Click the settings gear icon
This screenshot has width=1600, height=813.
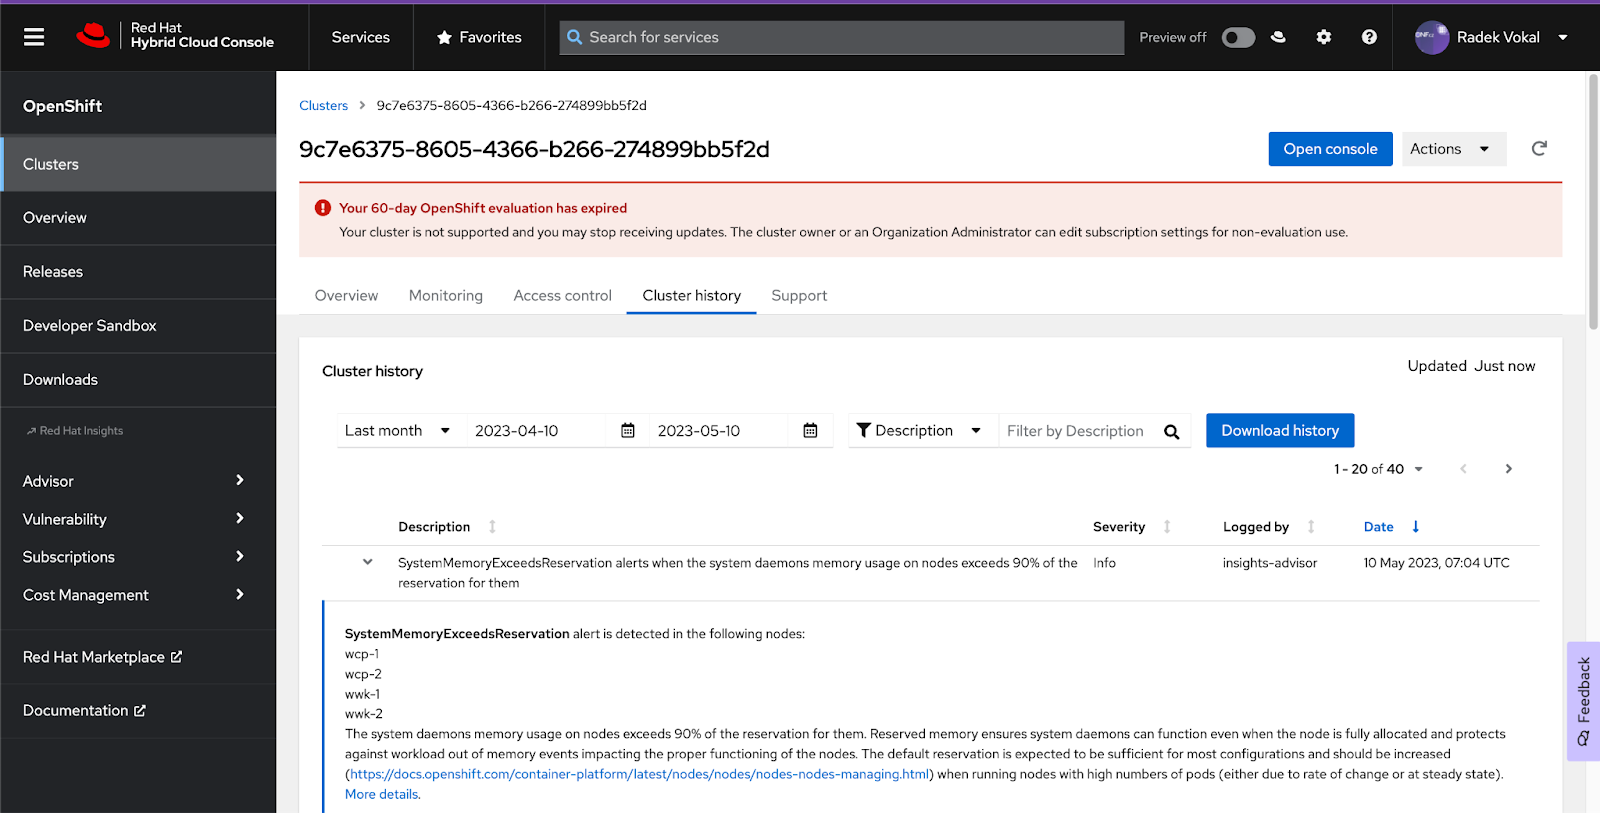tap(1324, 37)
